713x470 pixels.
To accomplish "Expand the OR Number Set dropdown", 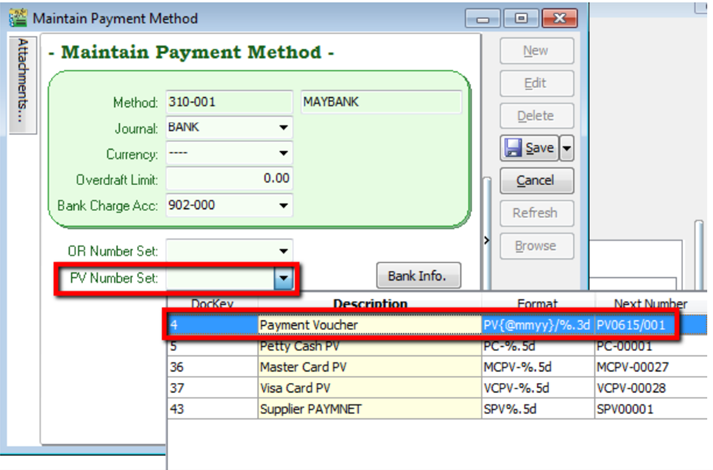I will point(284,250).
